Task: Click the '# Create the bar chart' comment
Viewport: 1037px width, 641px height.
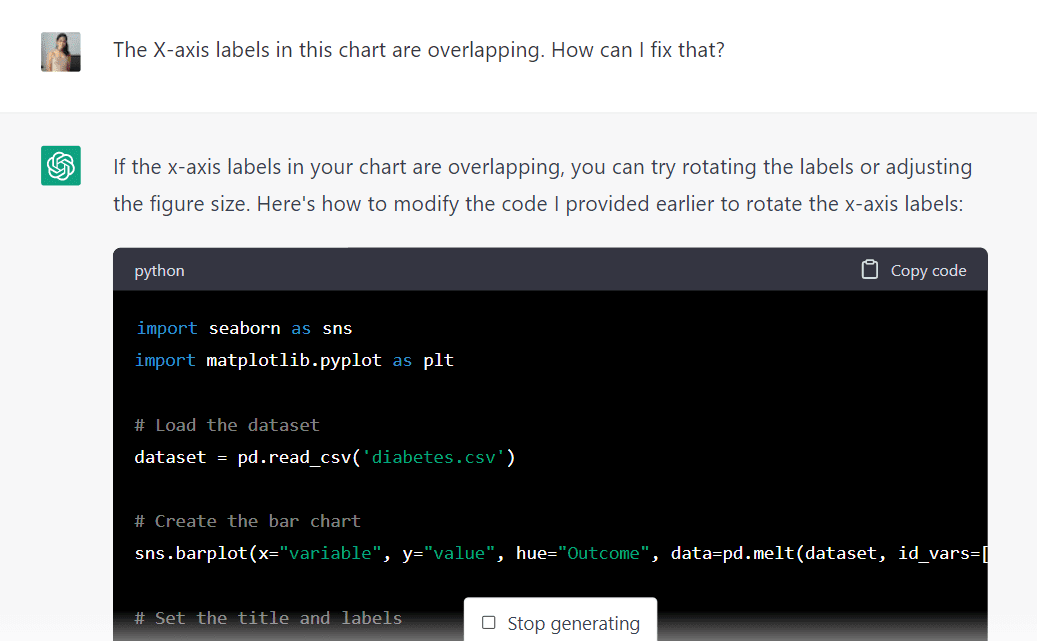Action: (248, 521)
